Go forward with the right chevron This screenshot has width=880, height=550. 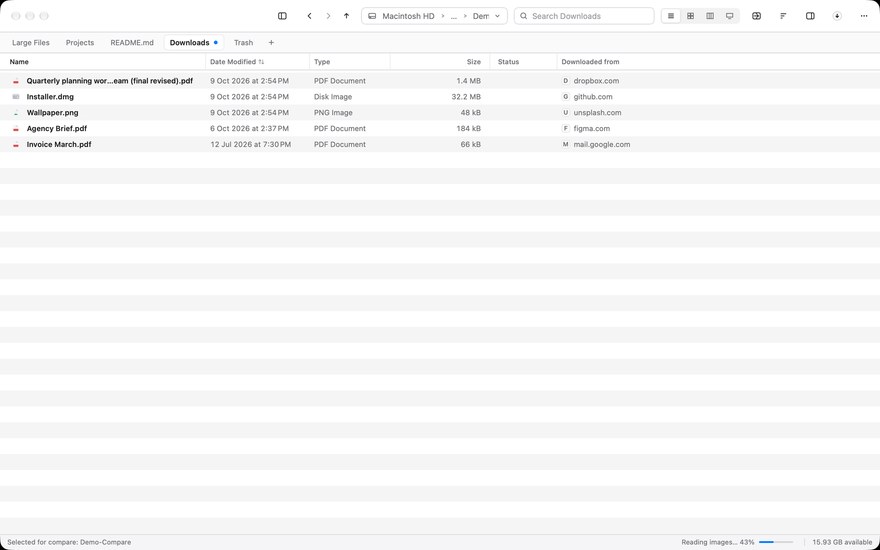point(328,16)
